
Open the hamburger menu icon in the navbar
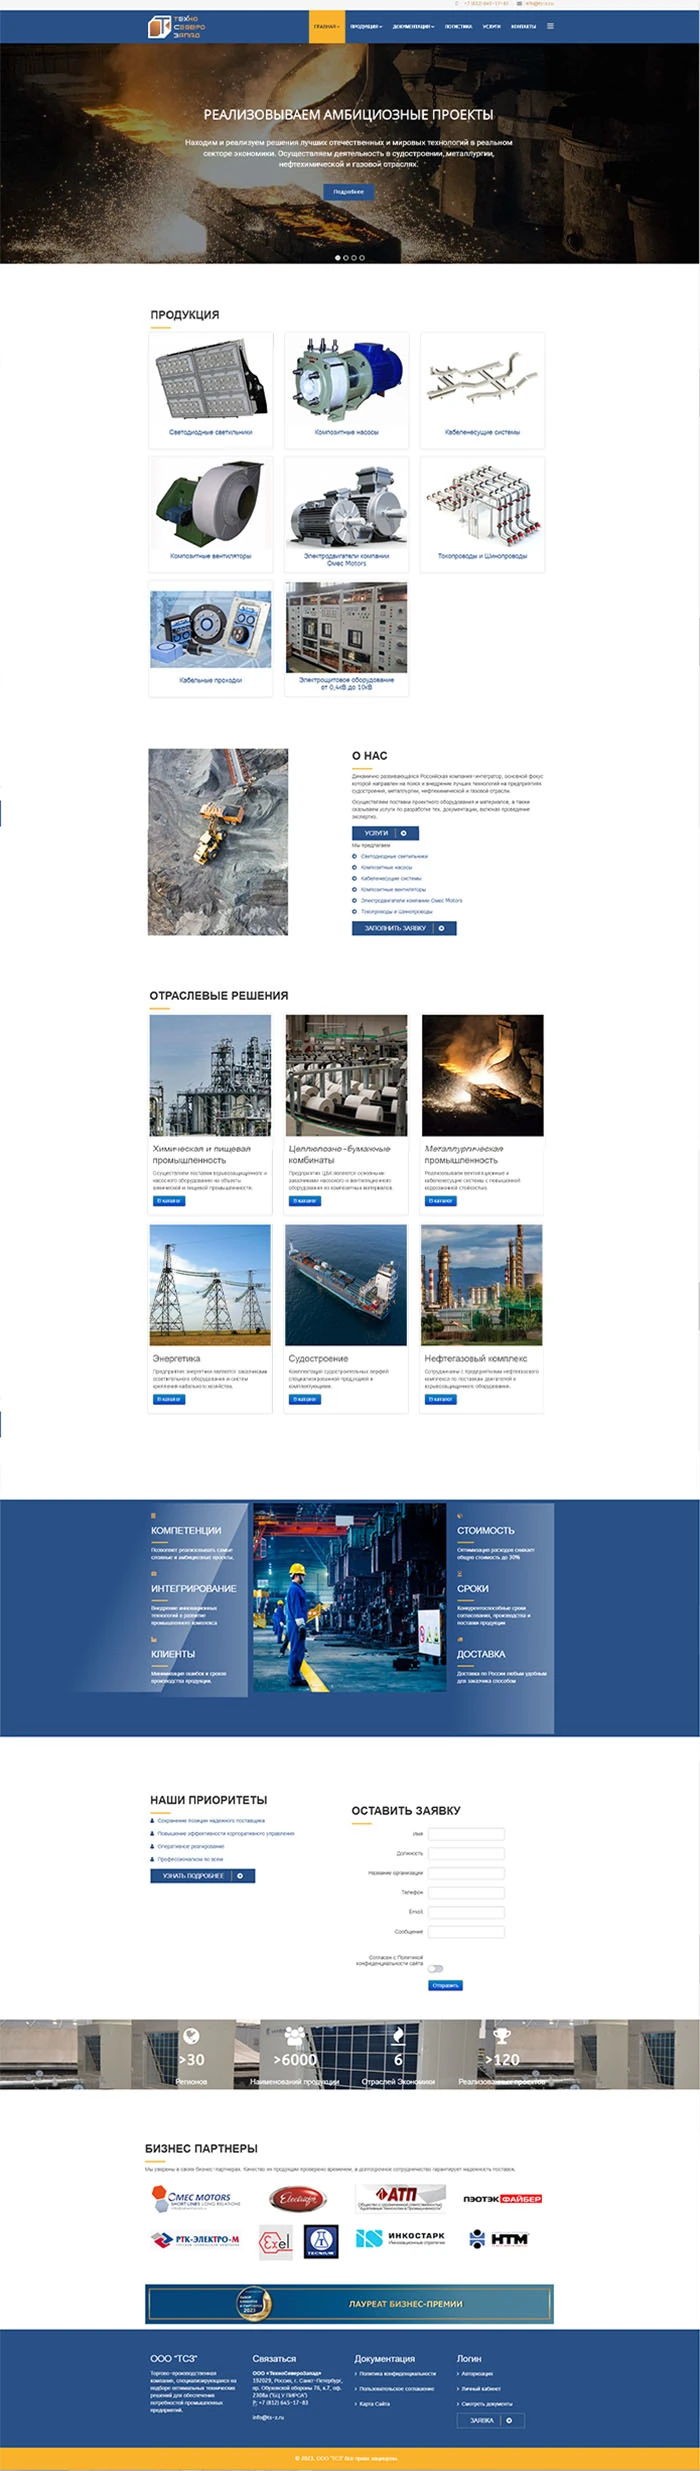[550, 27]
